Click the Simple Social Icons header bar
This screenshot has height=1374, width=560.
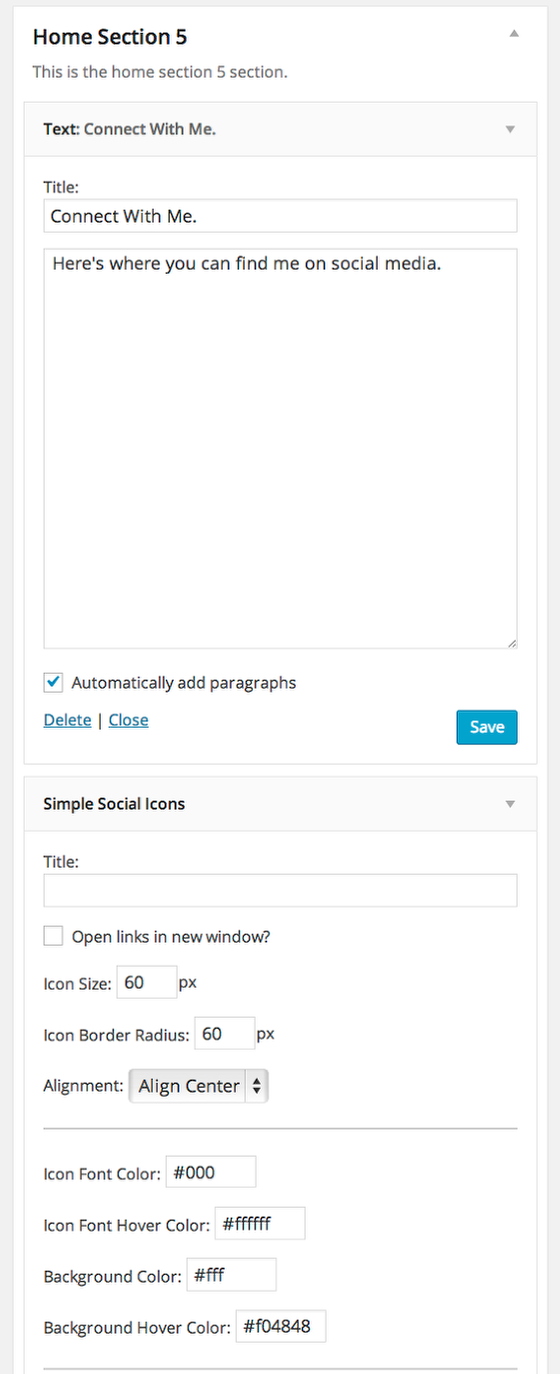click(x=280, y=804)
